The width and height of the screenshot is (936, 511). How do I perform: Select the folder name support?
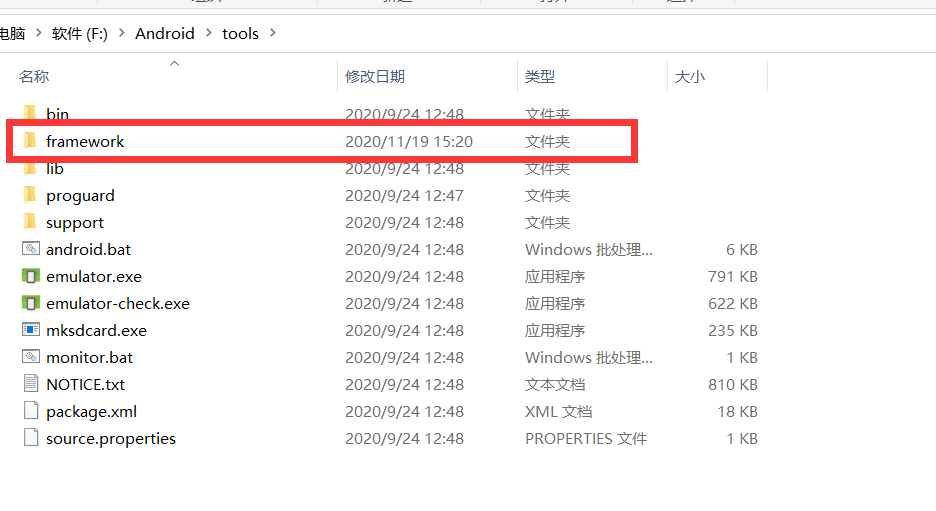[75, 223]
